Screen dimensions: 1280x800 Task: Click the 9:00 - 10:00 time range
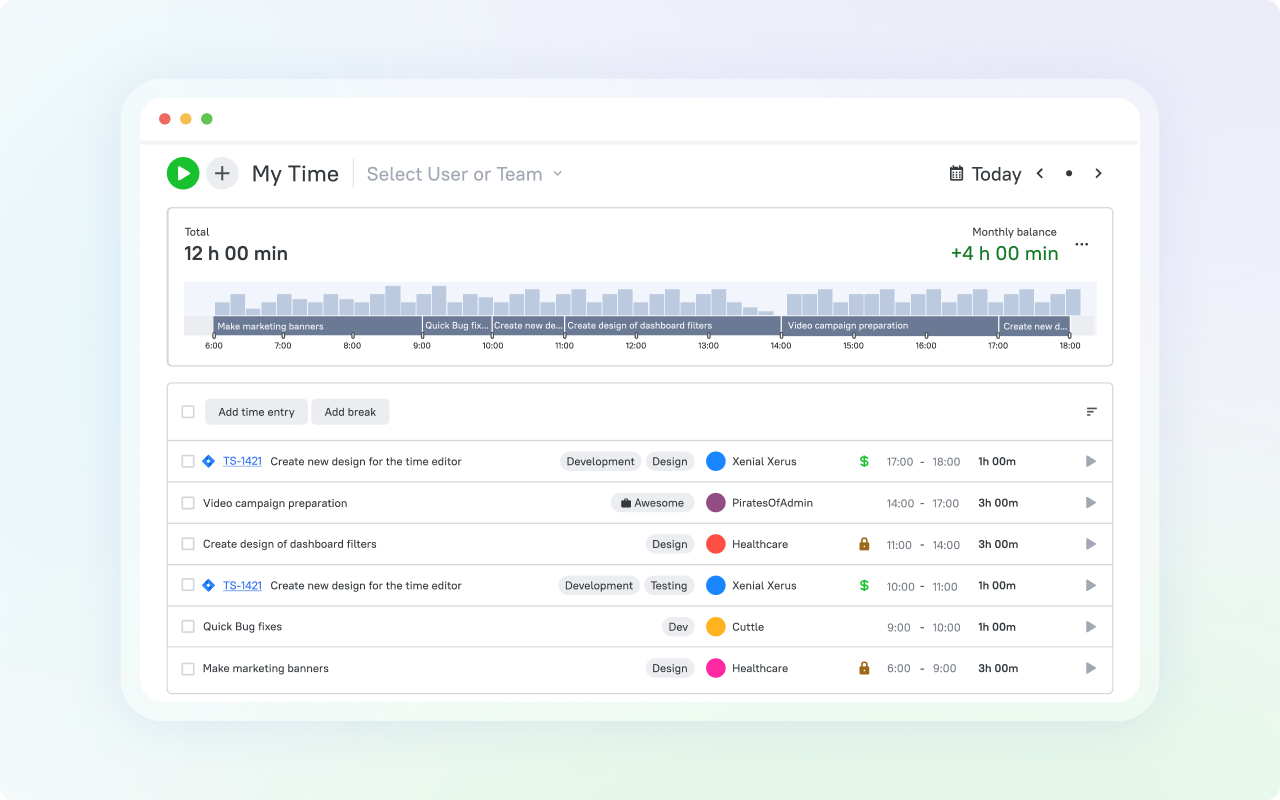coord(923,627)
